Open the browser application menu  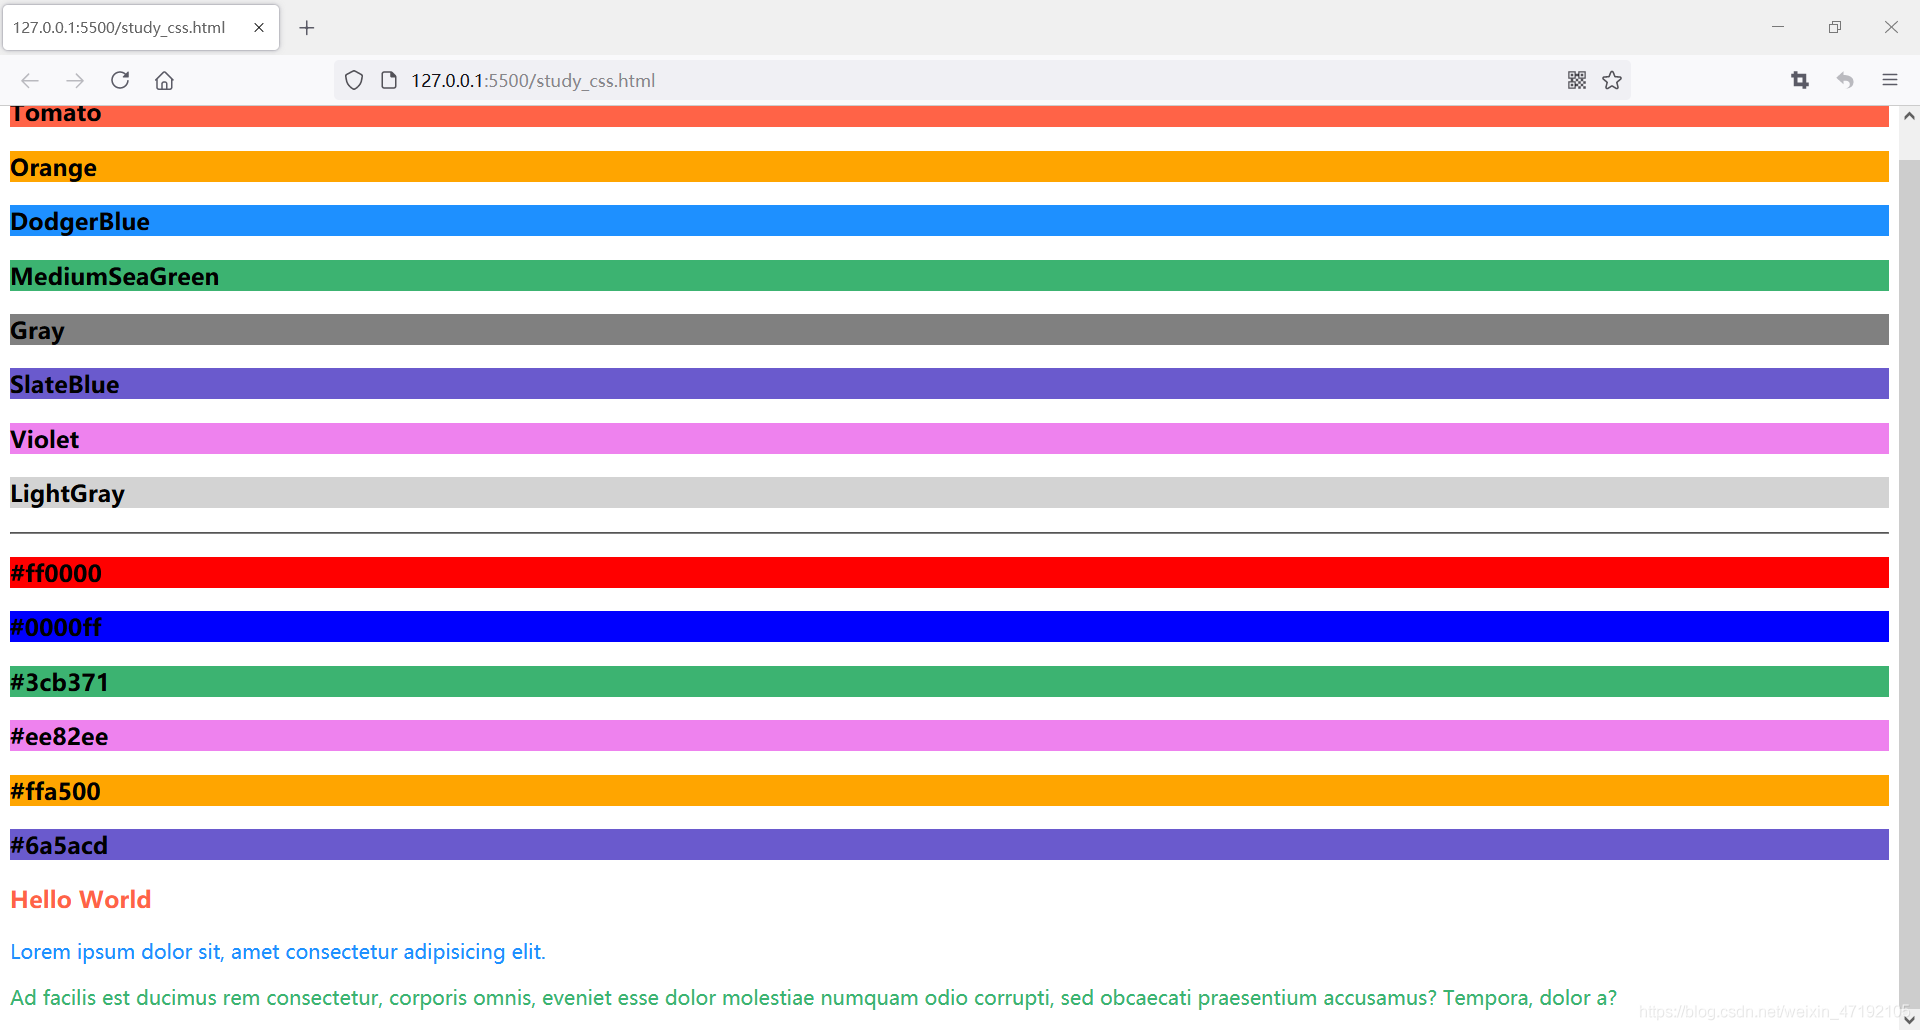click(x=1890, y=80)
